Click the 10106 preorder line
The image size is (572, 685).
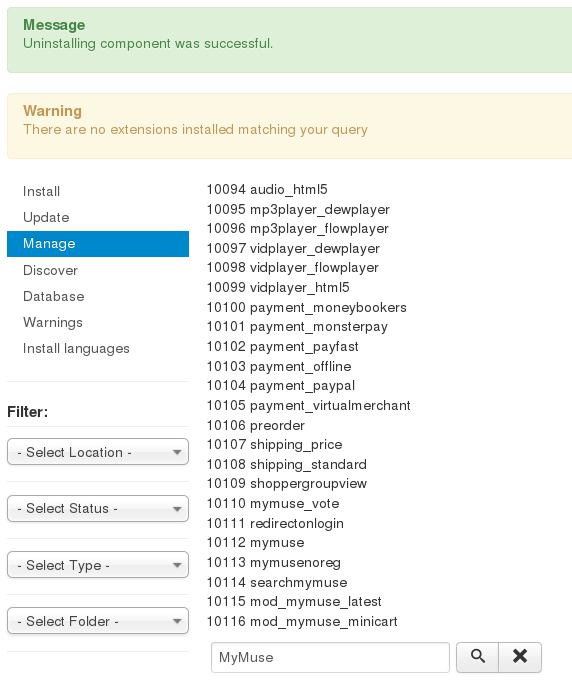coord(256,425)
